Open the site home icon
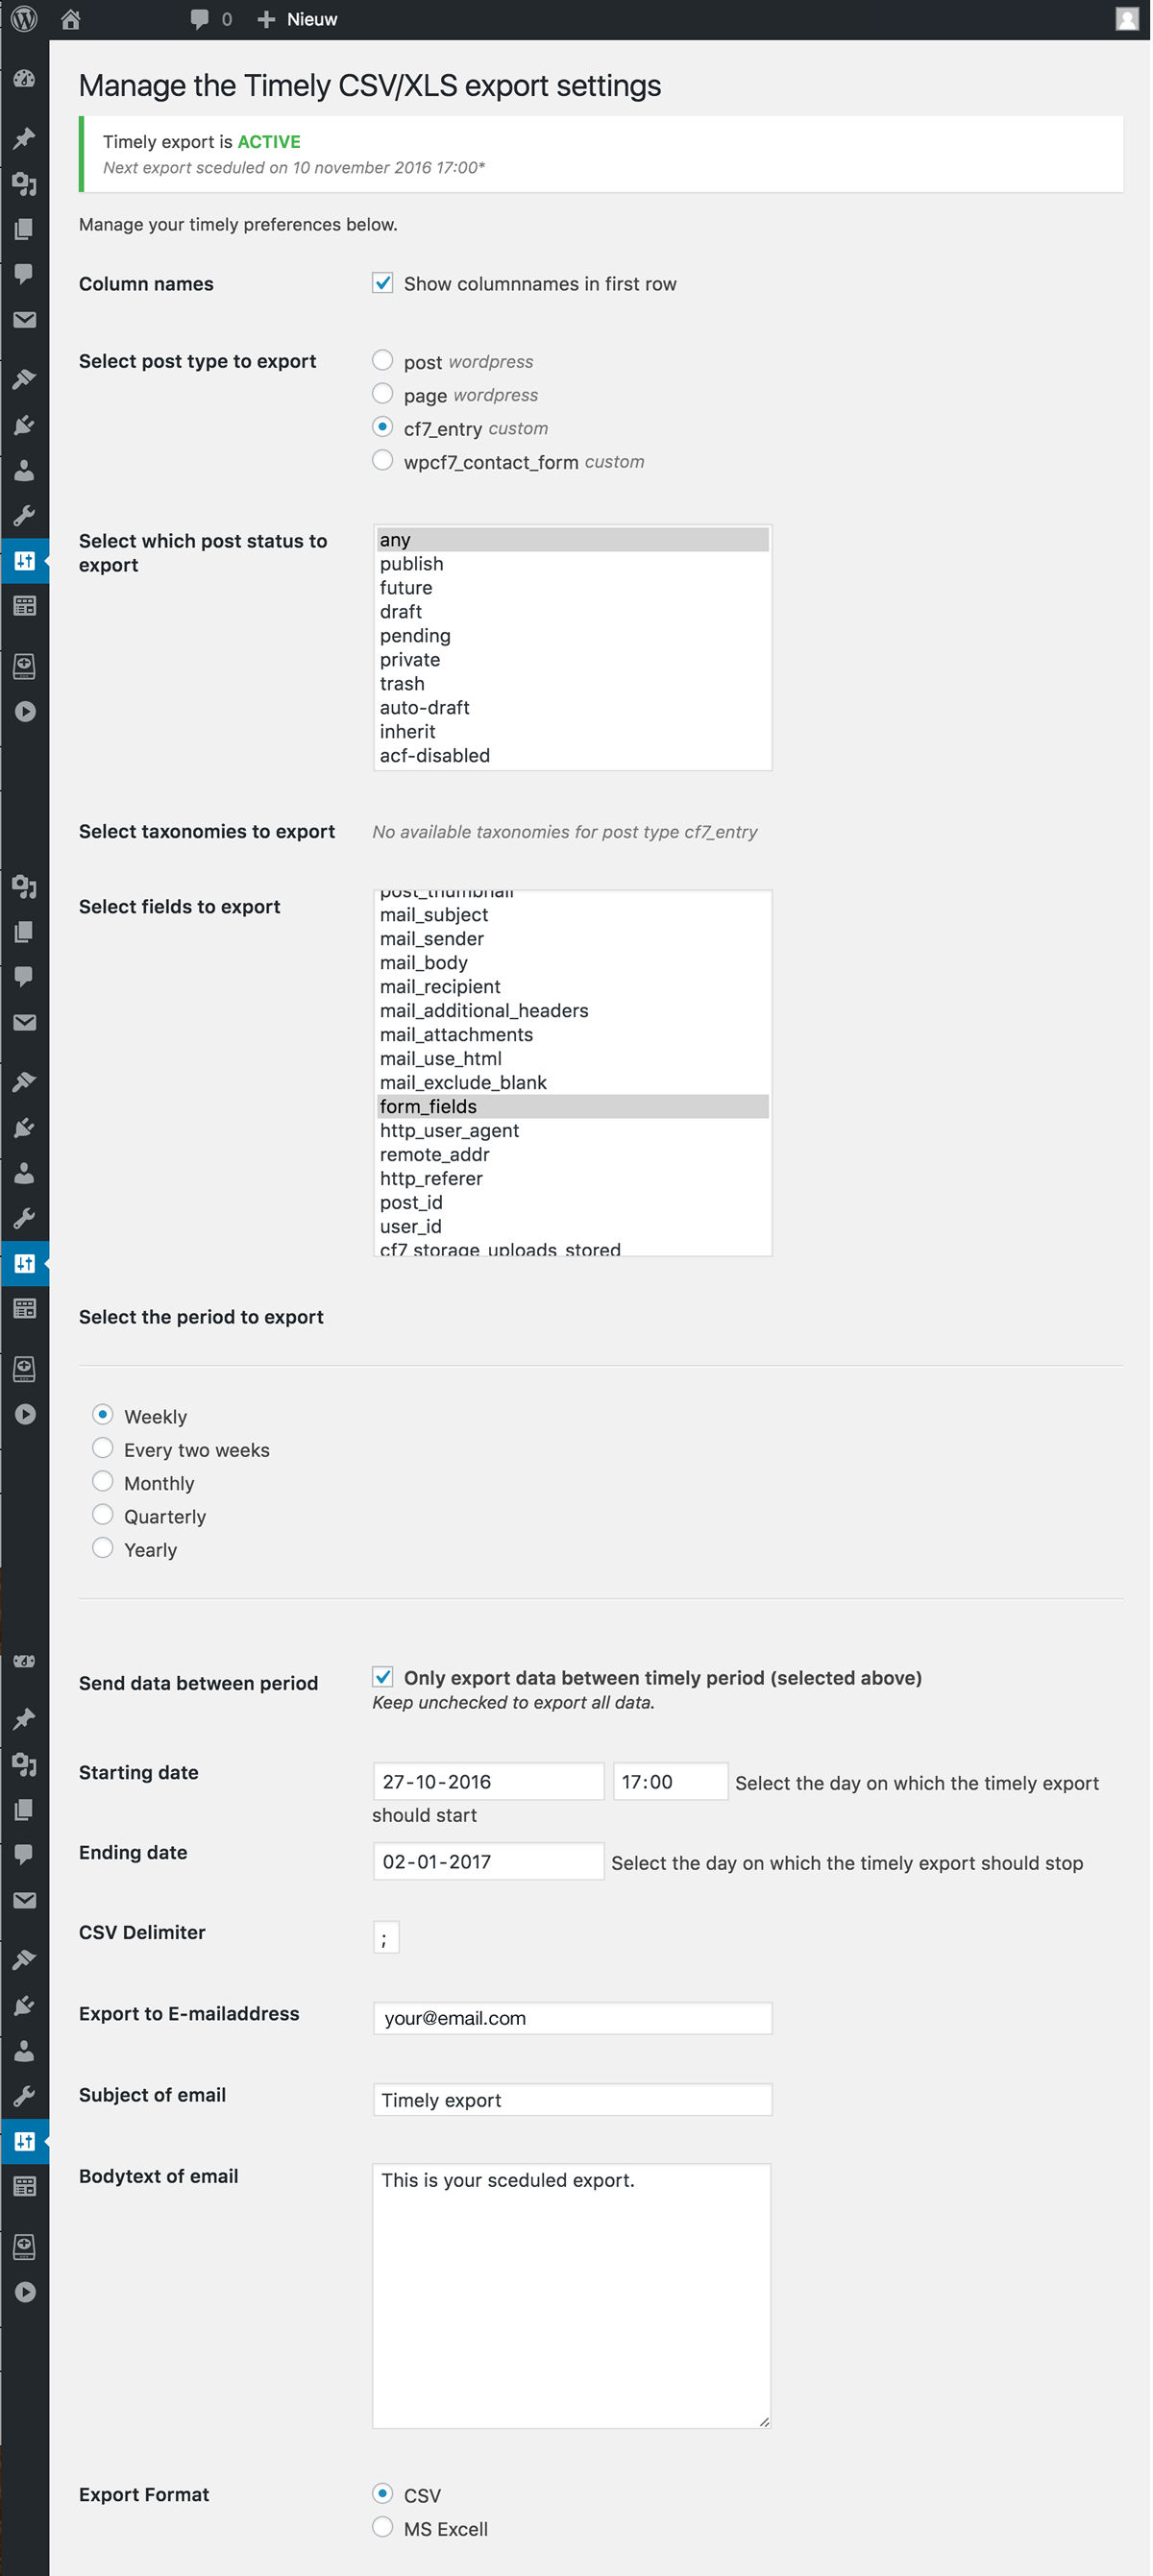1153x2576 pixels. coord(70,19)
